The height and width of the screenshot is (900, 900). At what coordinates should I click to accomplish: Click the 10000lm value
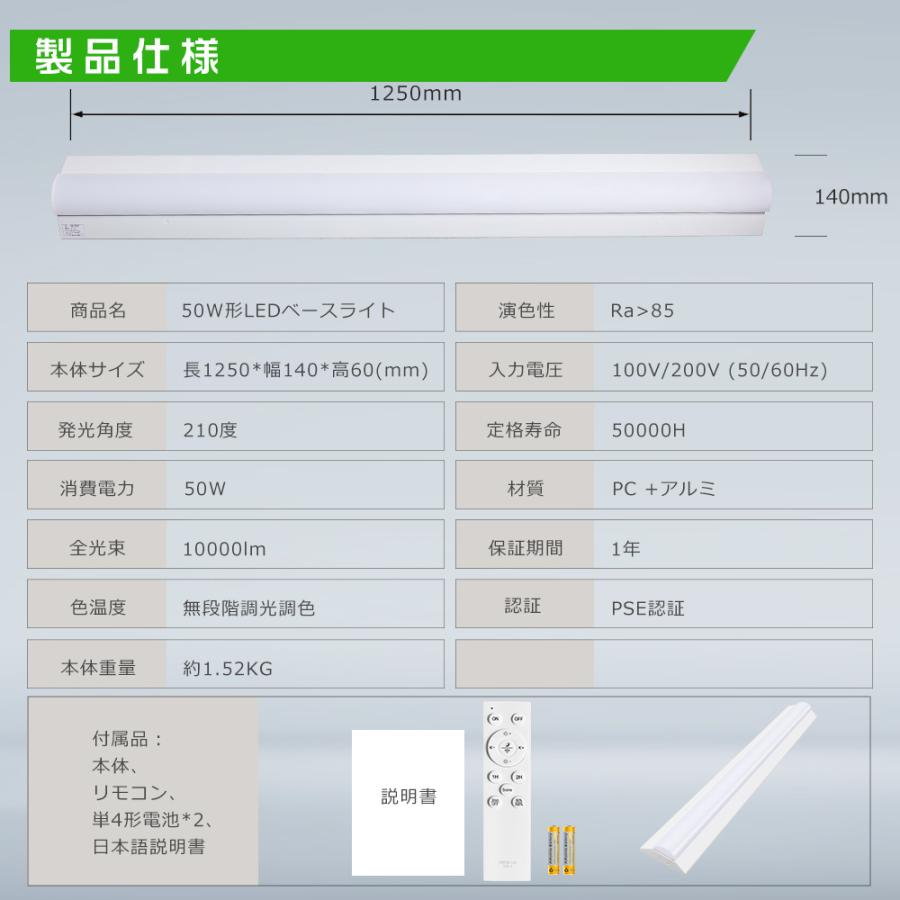[224, 549]
